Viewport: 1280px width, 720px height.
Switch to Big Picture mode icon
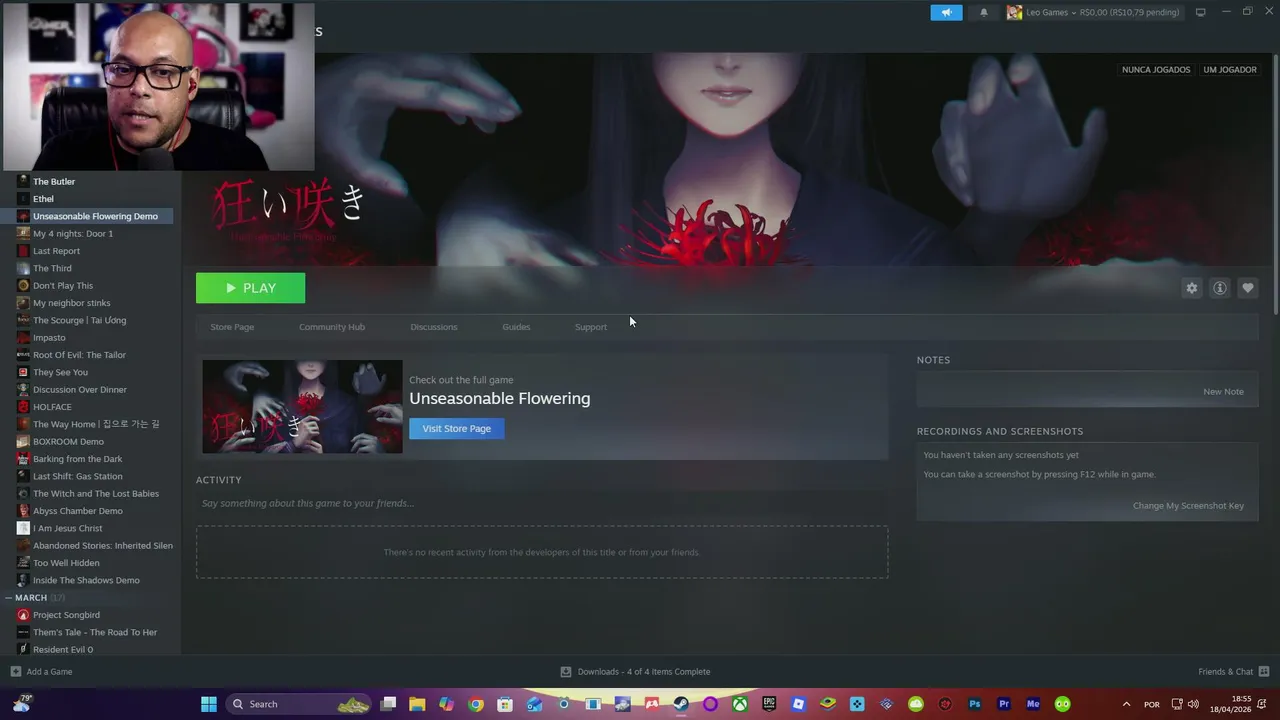1200,12
